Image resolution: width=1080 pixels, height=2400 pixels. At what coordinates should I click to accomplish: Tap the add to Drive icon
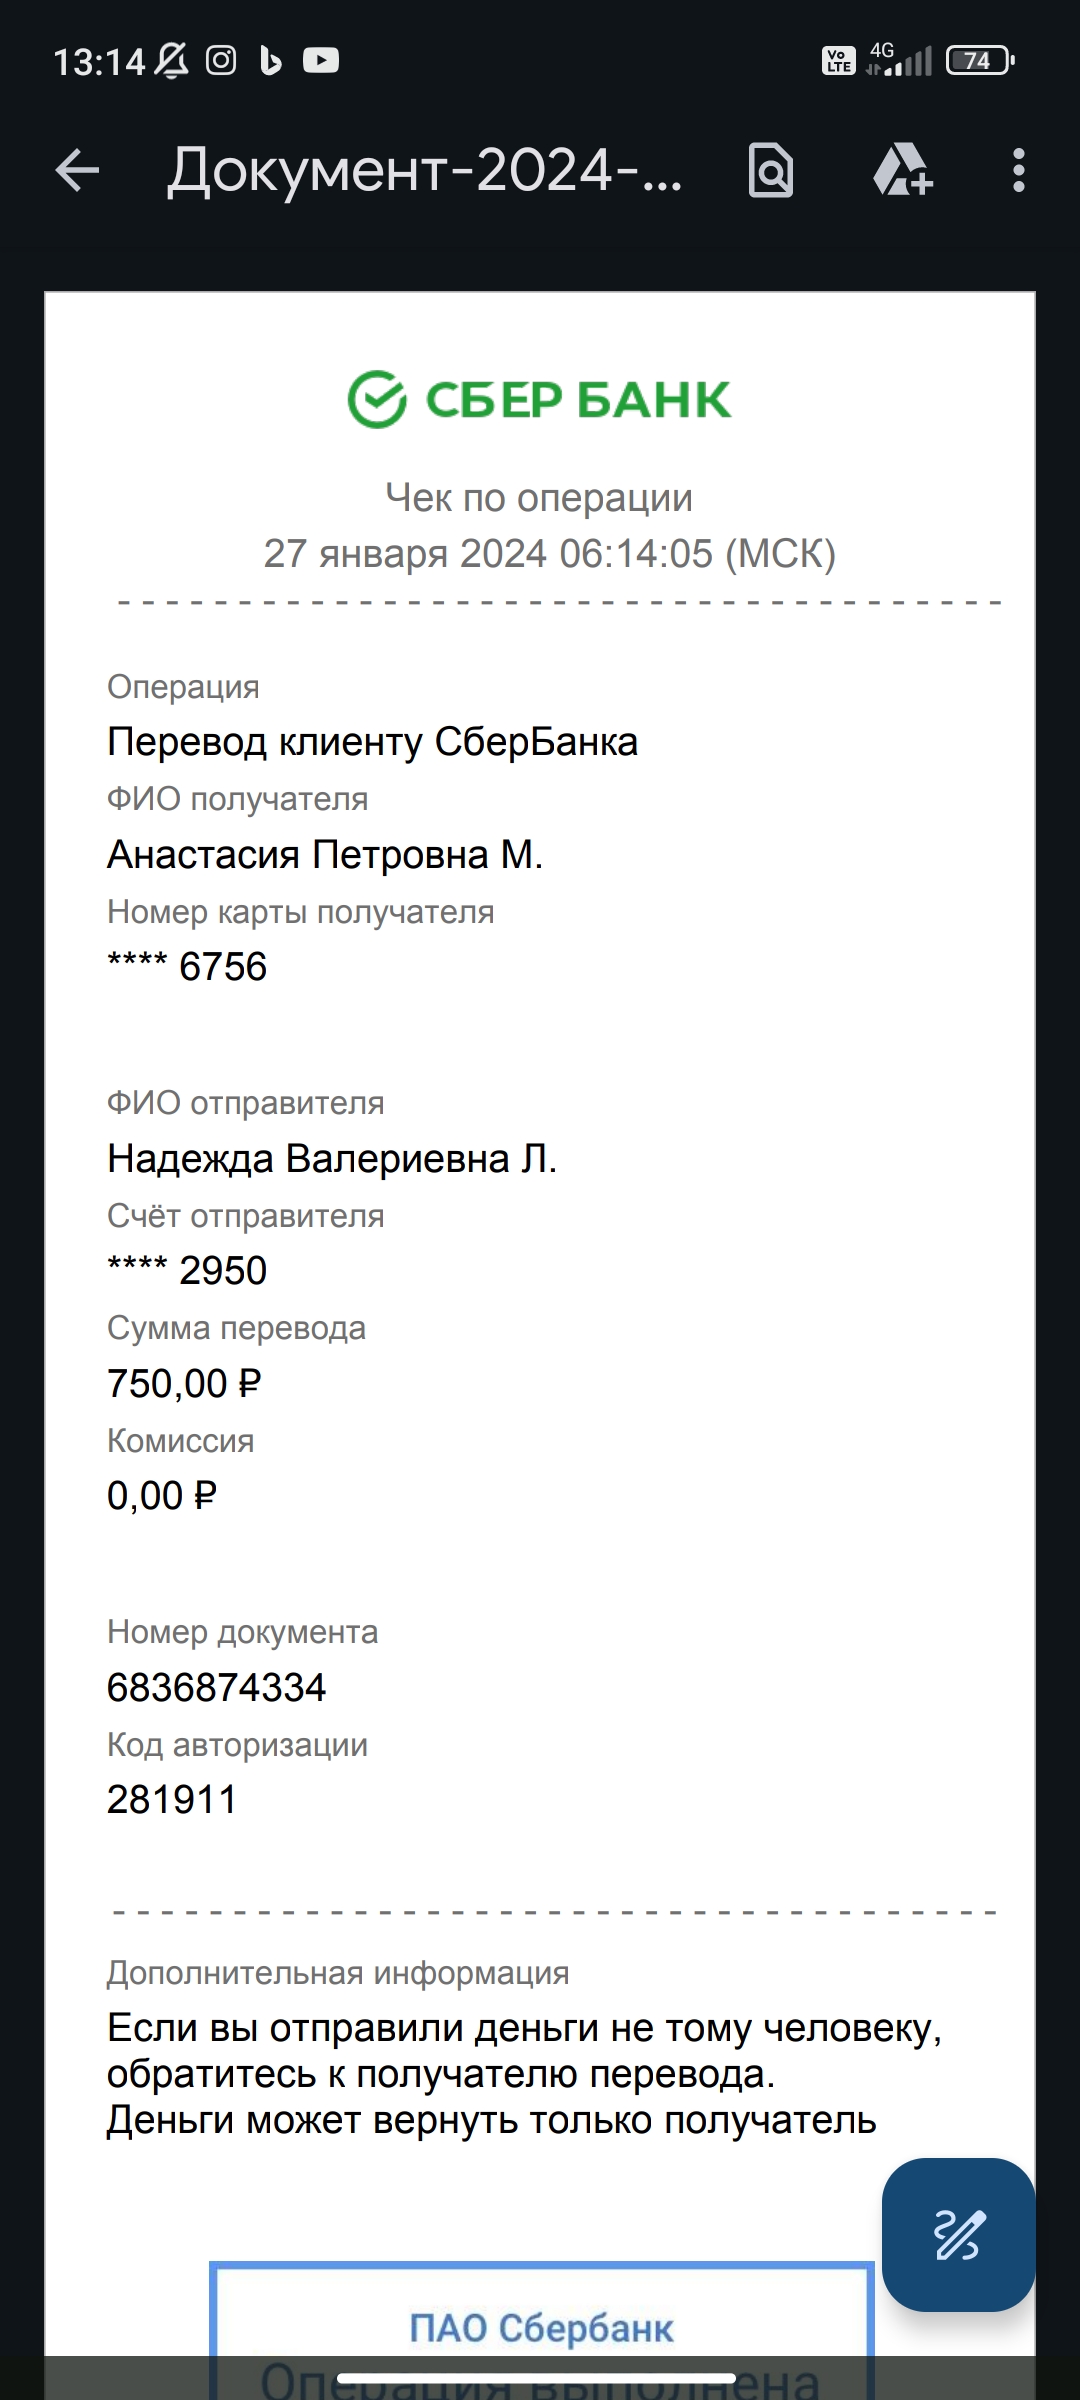[903, 170]
